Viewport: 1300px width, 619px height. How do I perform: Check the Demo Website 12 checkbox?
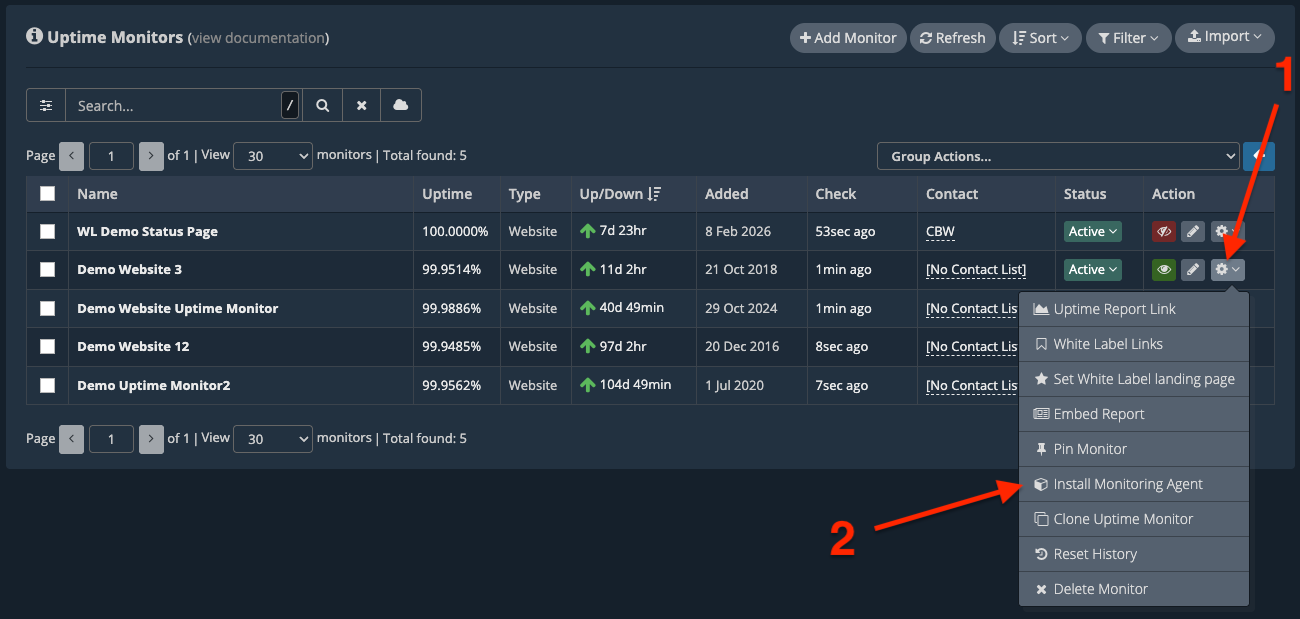[x=47, y=347]
